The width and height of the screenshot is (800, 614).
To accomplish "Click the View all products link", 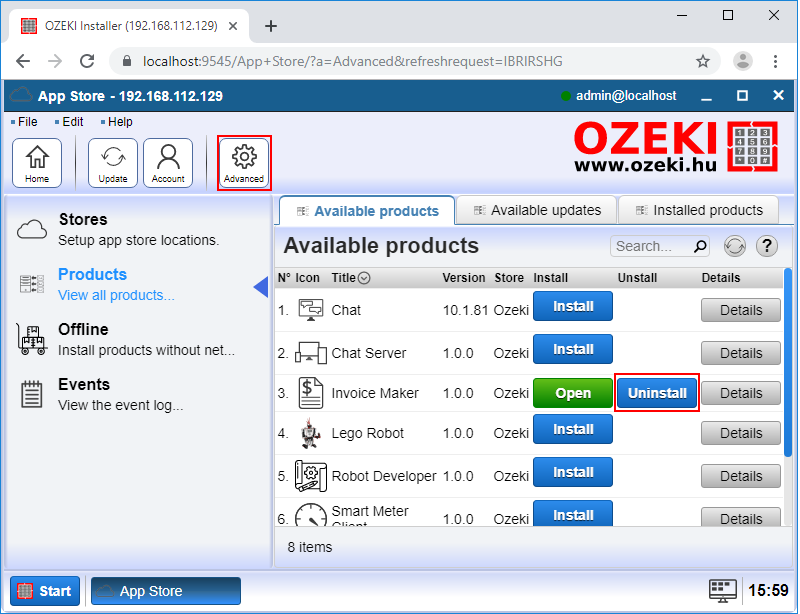I will click(x=116, y=295).
